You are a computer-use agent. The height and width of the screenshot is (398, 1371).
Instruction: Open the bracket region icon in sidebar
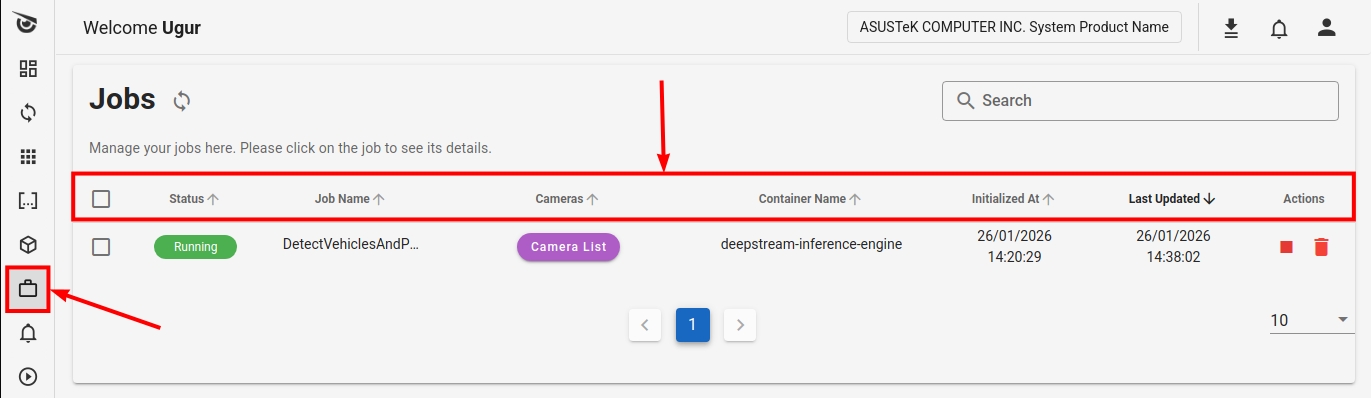click(x=28, y=201)
